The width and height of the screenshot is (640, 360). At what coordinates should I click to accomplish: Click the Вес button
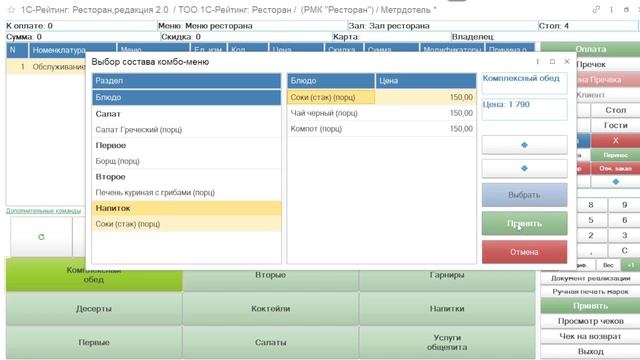tap(608, 265)
